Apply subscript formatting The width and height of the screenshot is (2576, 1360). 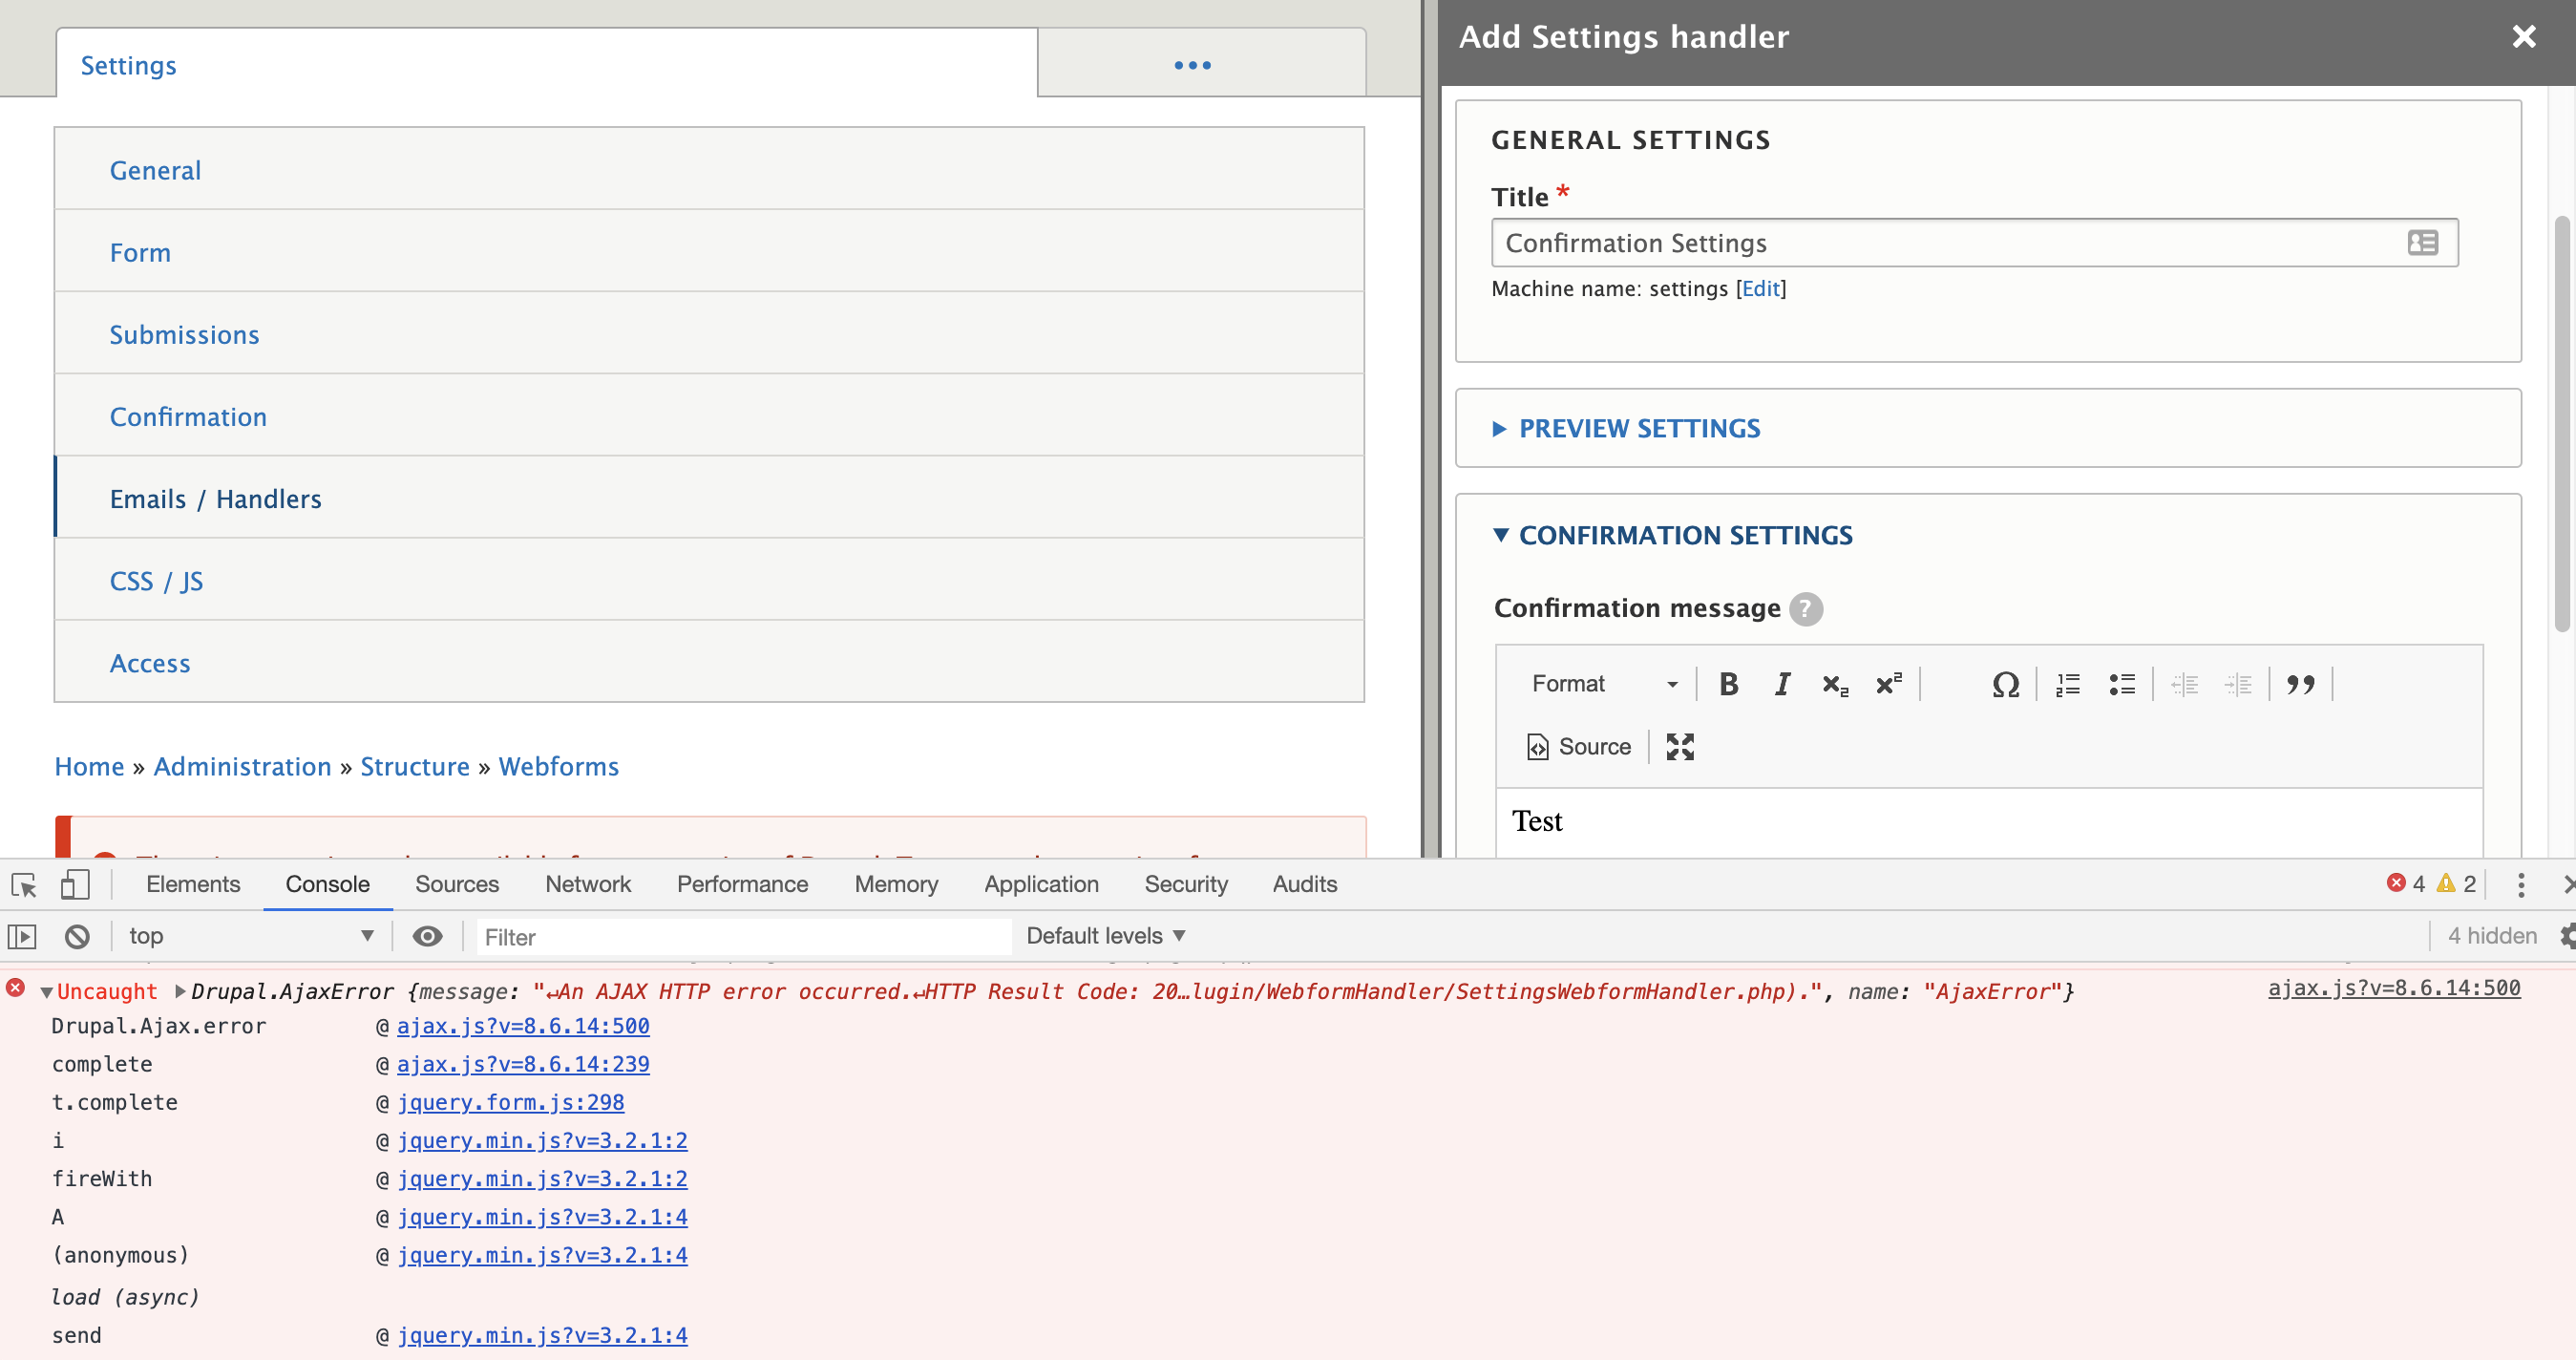click(x=1834, y=684)
